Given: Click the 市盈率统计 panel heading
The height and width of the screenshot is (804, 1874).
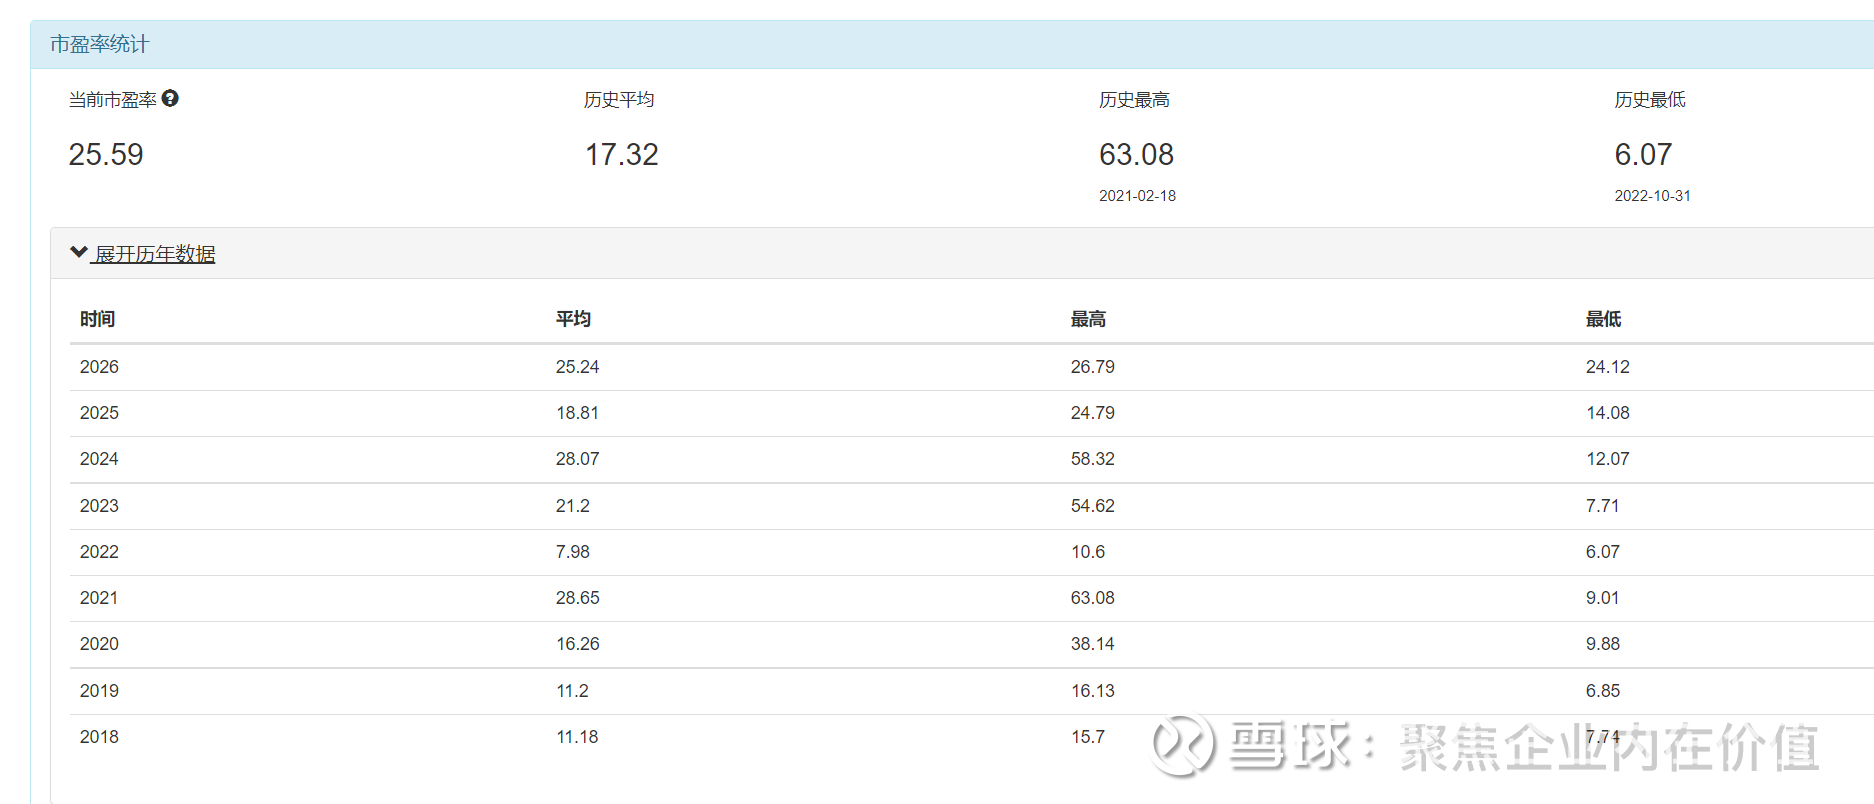Looking at the screenshot, I should [99, 44].
